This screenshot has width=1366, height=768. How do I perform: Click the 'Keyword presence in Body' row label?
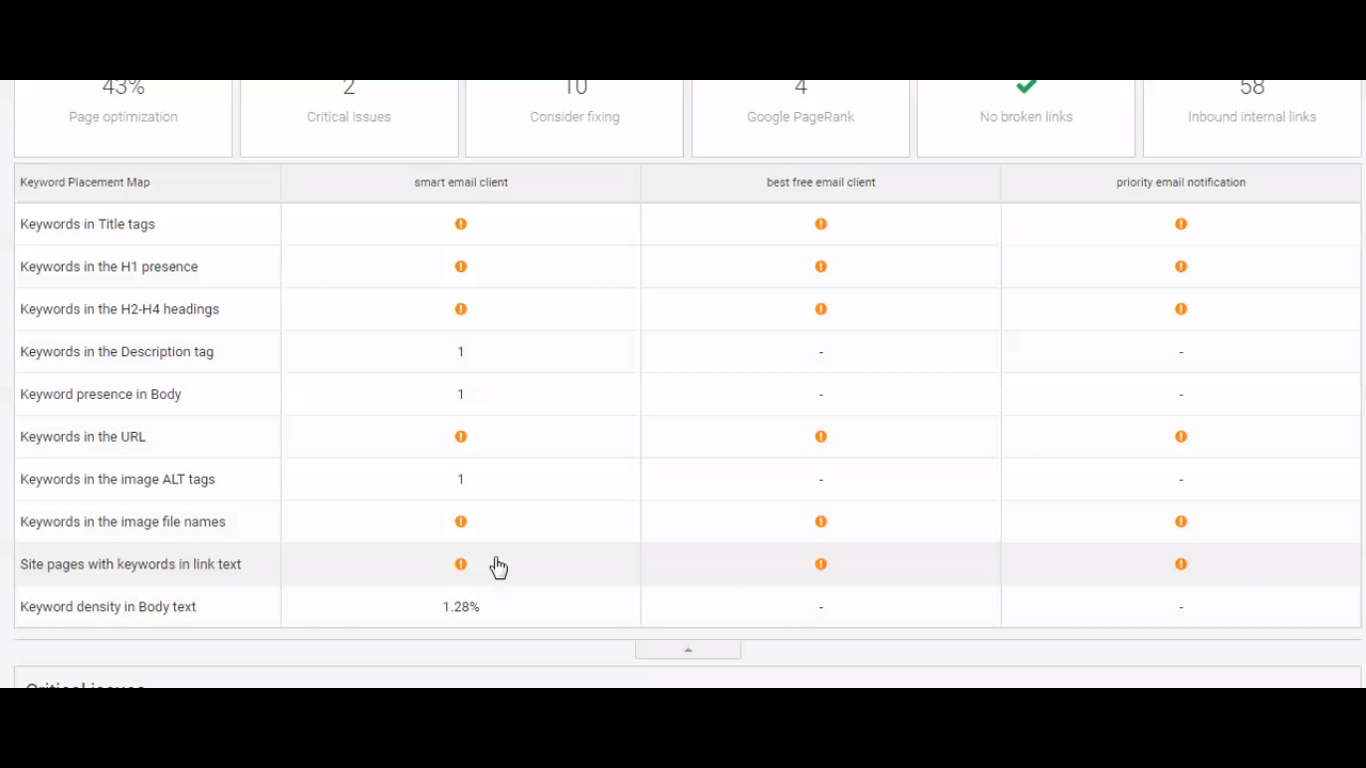coord(101,394)
